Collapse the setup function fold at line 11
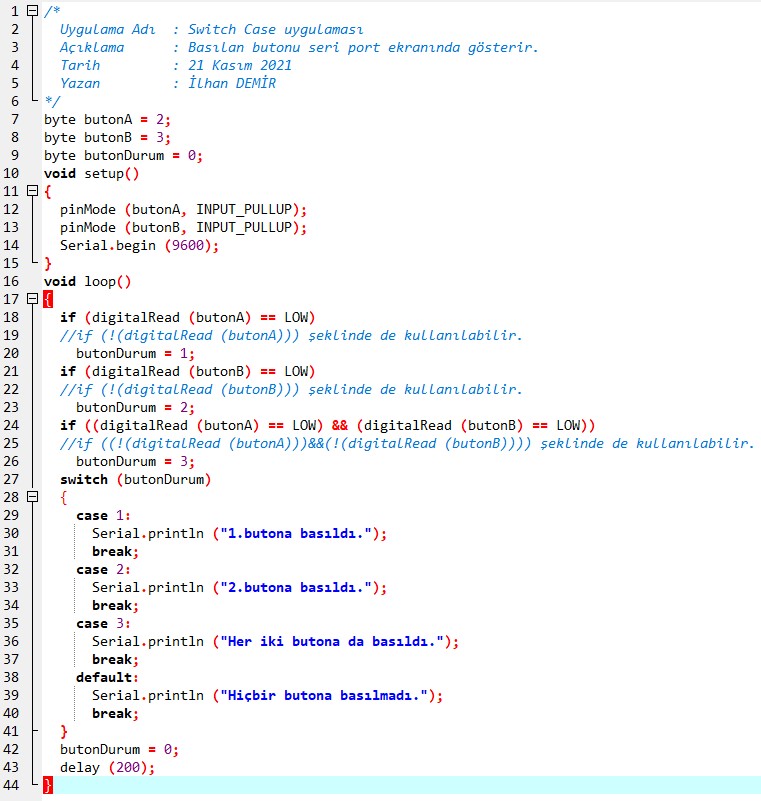This screenshot has height=801, width=761. pos(32,191)
